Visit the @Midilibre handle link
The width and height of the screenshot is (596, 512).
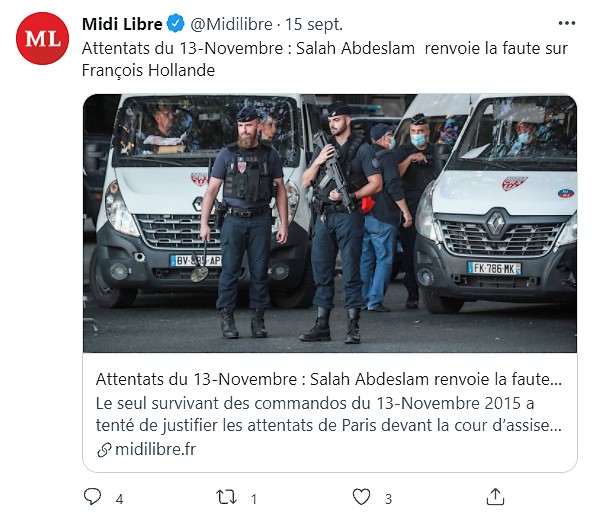click(x=231, y=24)
